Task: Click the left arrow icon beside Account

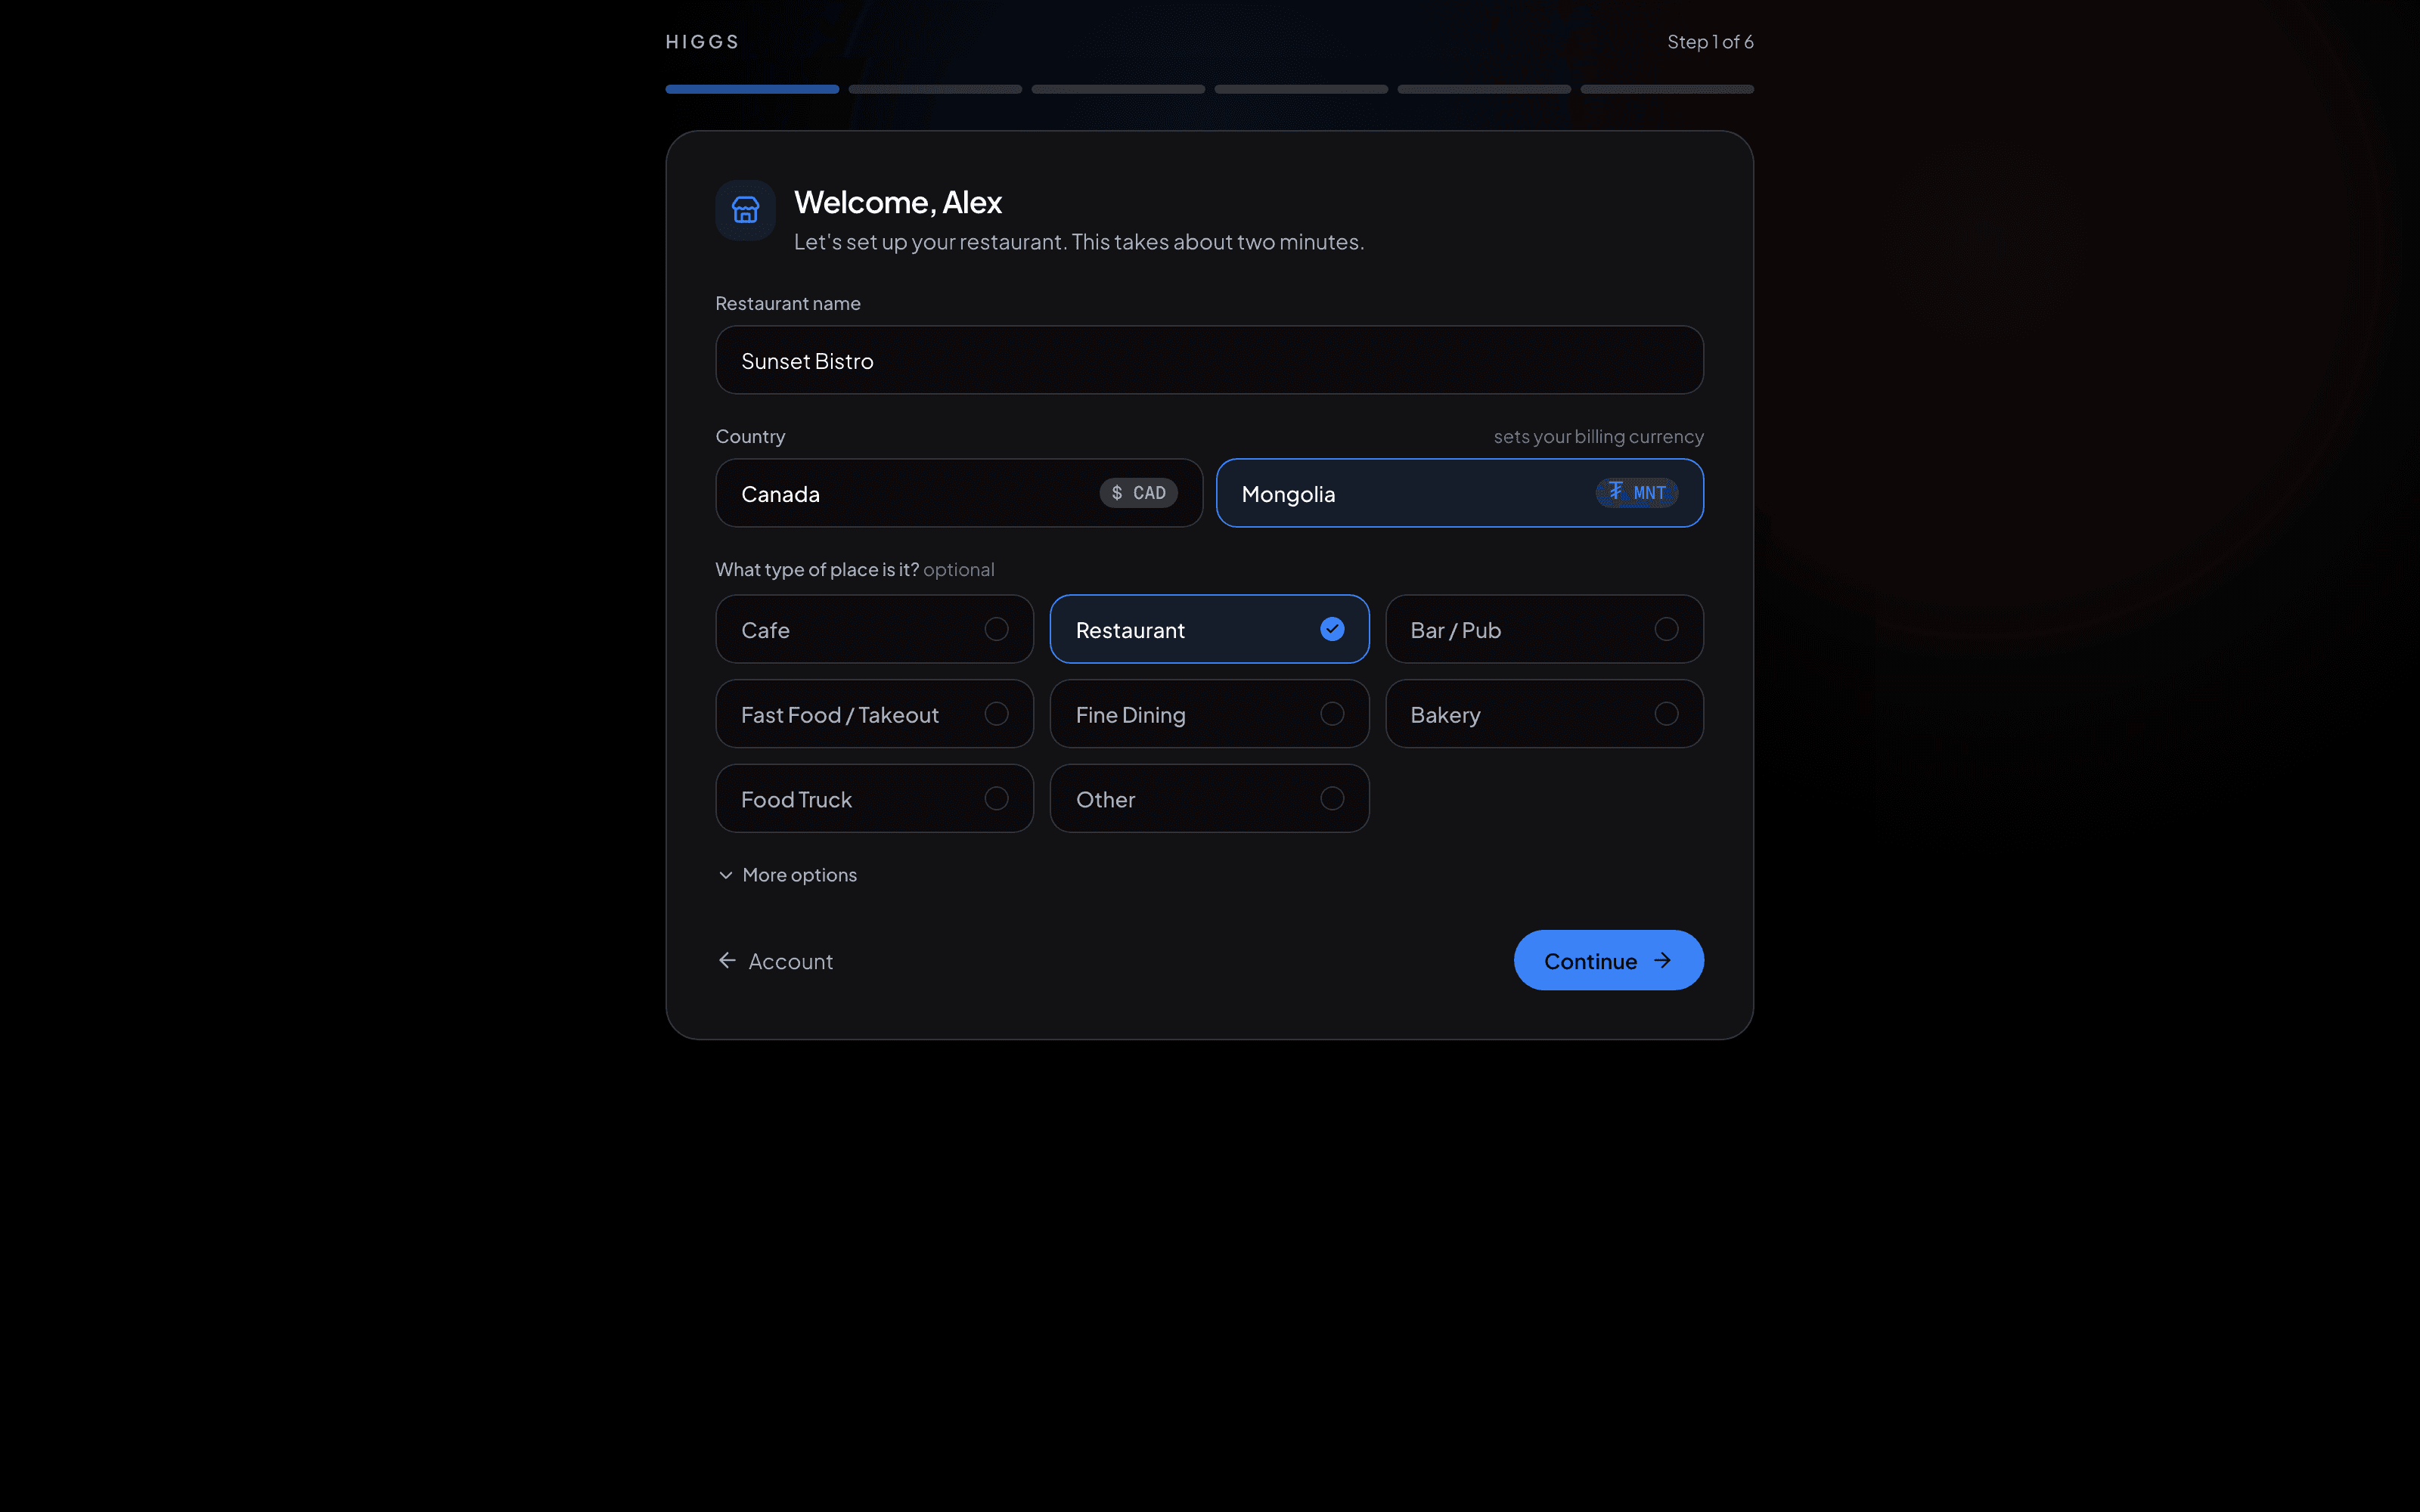Action: click(727, 960)
